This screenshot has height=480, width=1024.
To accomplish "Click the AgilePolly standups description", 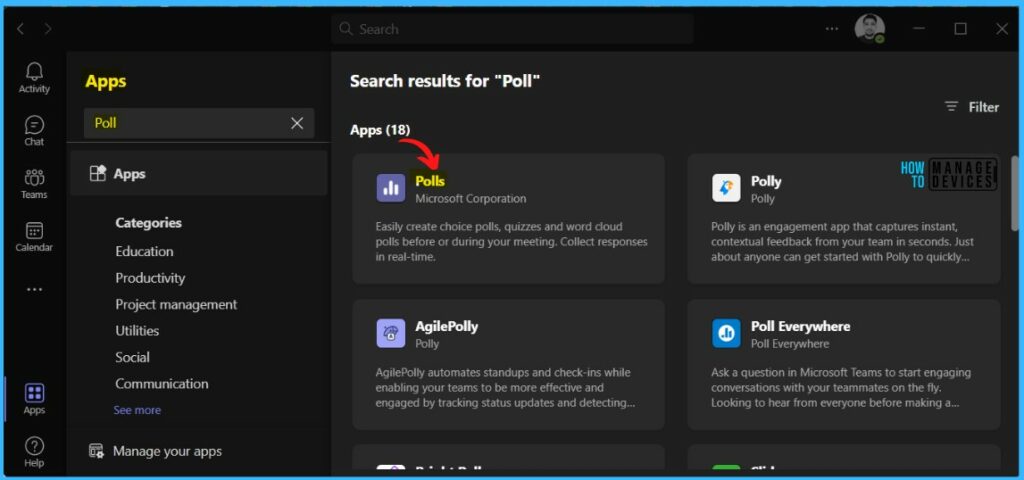I will pyautogui.click(x=505, y=388).
